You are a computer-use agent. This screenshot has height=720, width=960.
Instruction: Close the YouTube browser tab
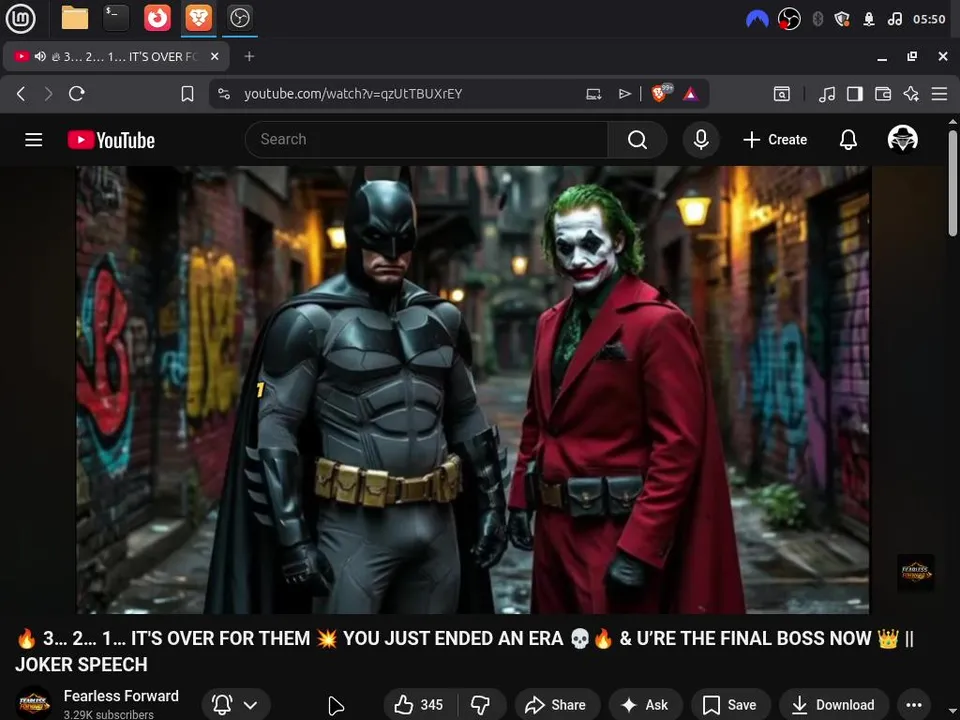(x=214, y=56)
